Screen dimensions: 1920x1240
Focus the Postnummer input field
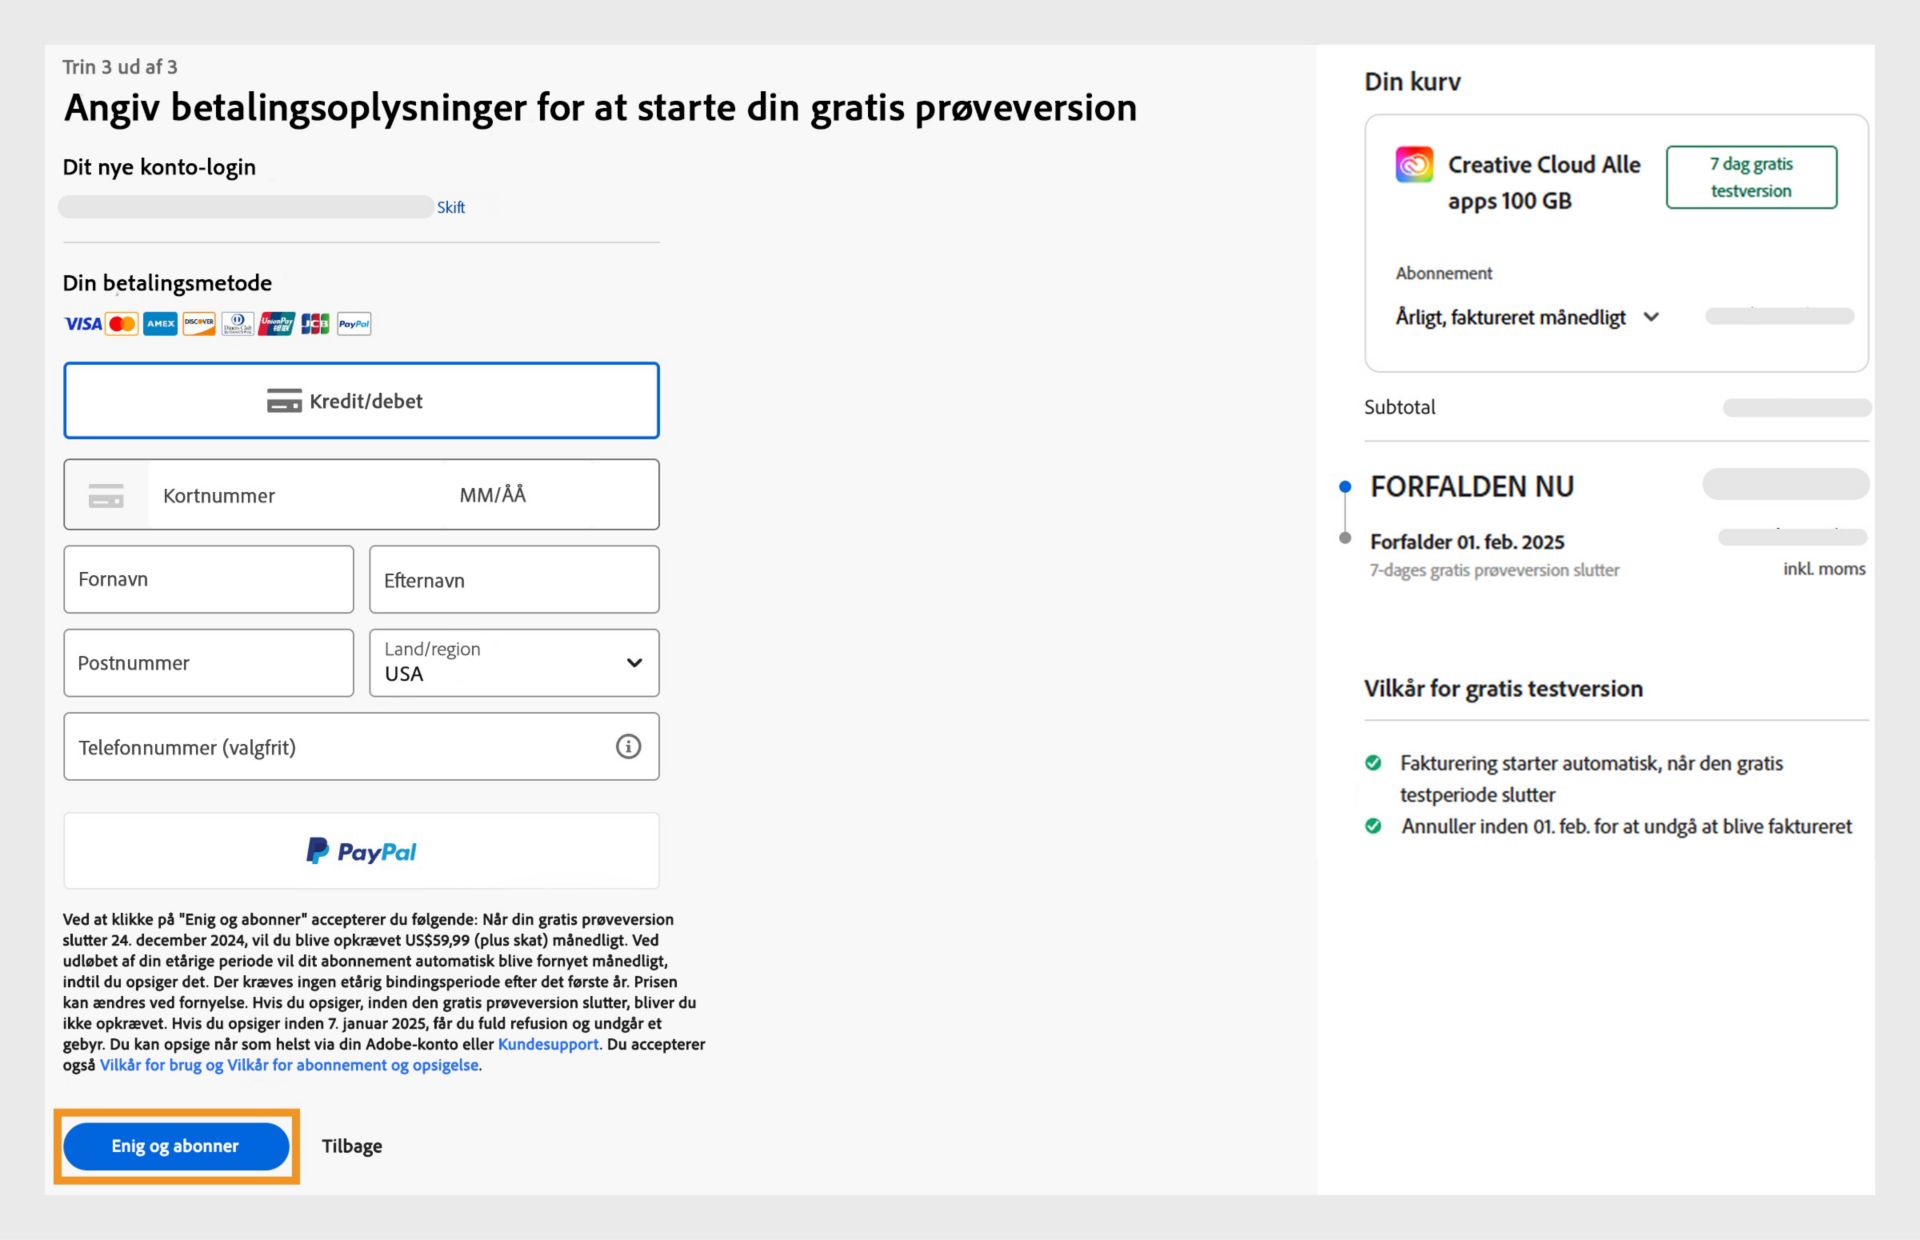pyautogui.click(x=209, y=663)
